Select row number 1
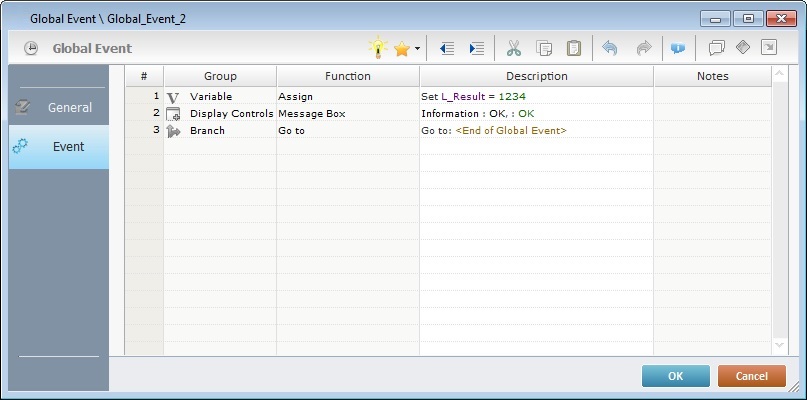807x400 pixels. click(x=145, y=96)
